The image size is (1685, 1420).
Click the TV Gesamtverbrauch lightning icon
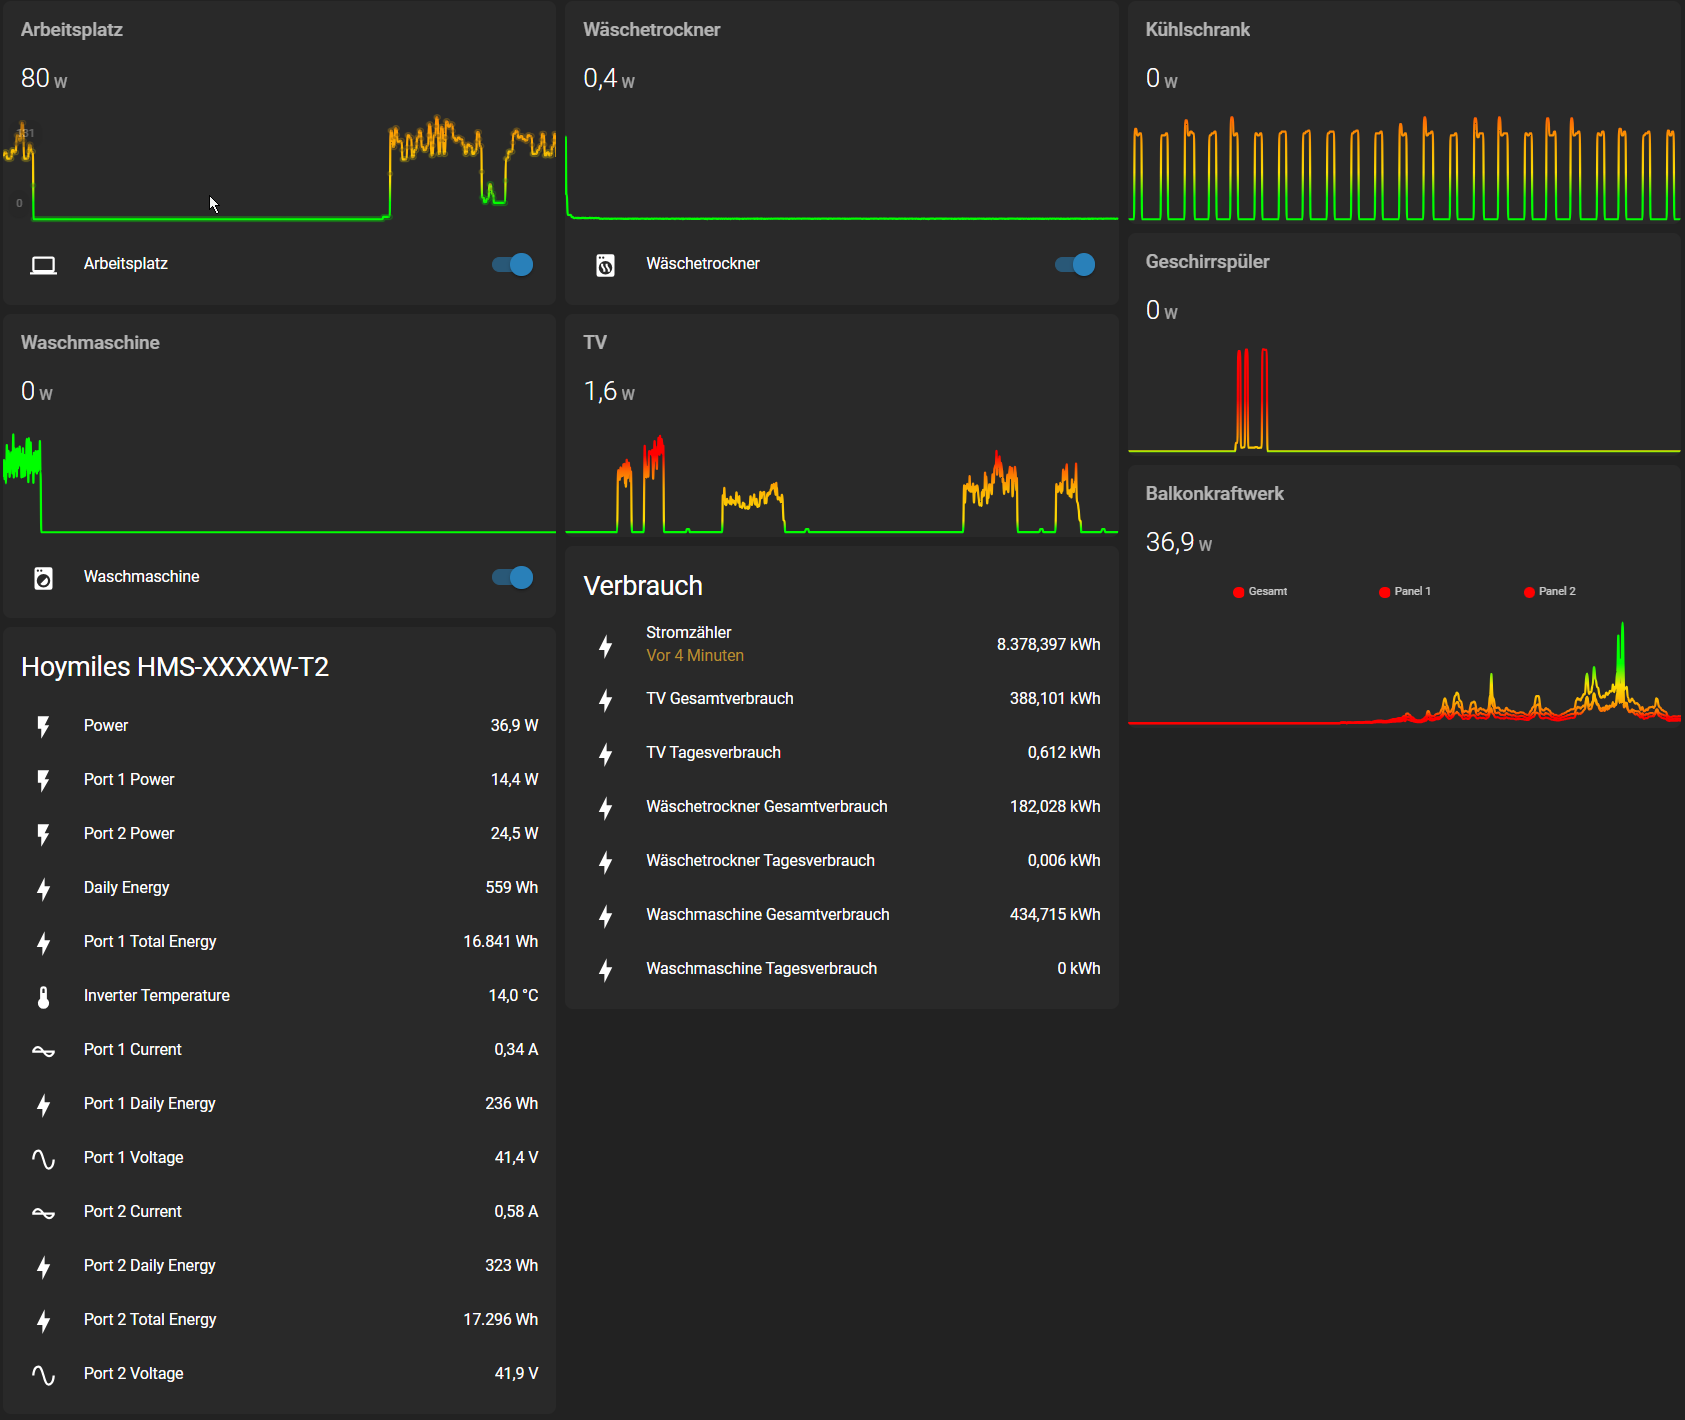[605, 699]
